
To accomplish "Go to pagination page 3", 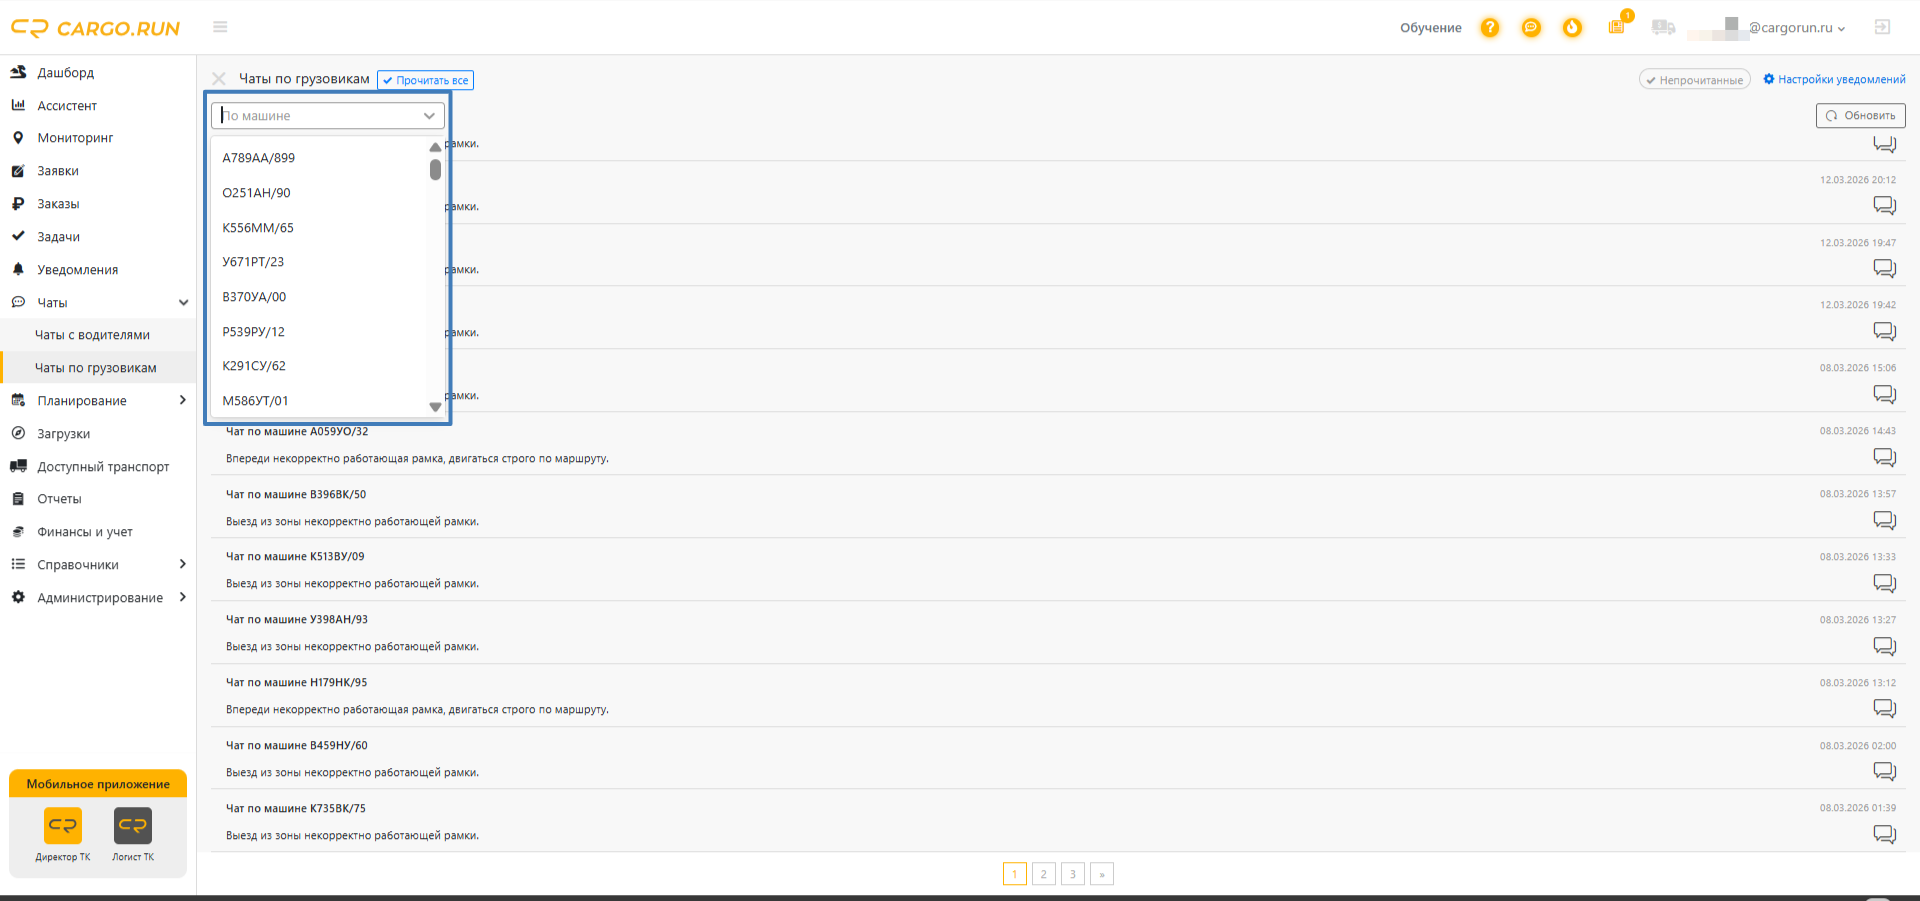I will (x=1072, y=874).
